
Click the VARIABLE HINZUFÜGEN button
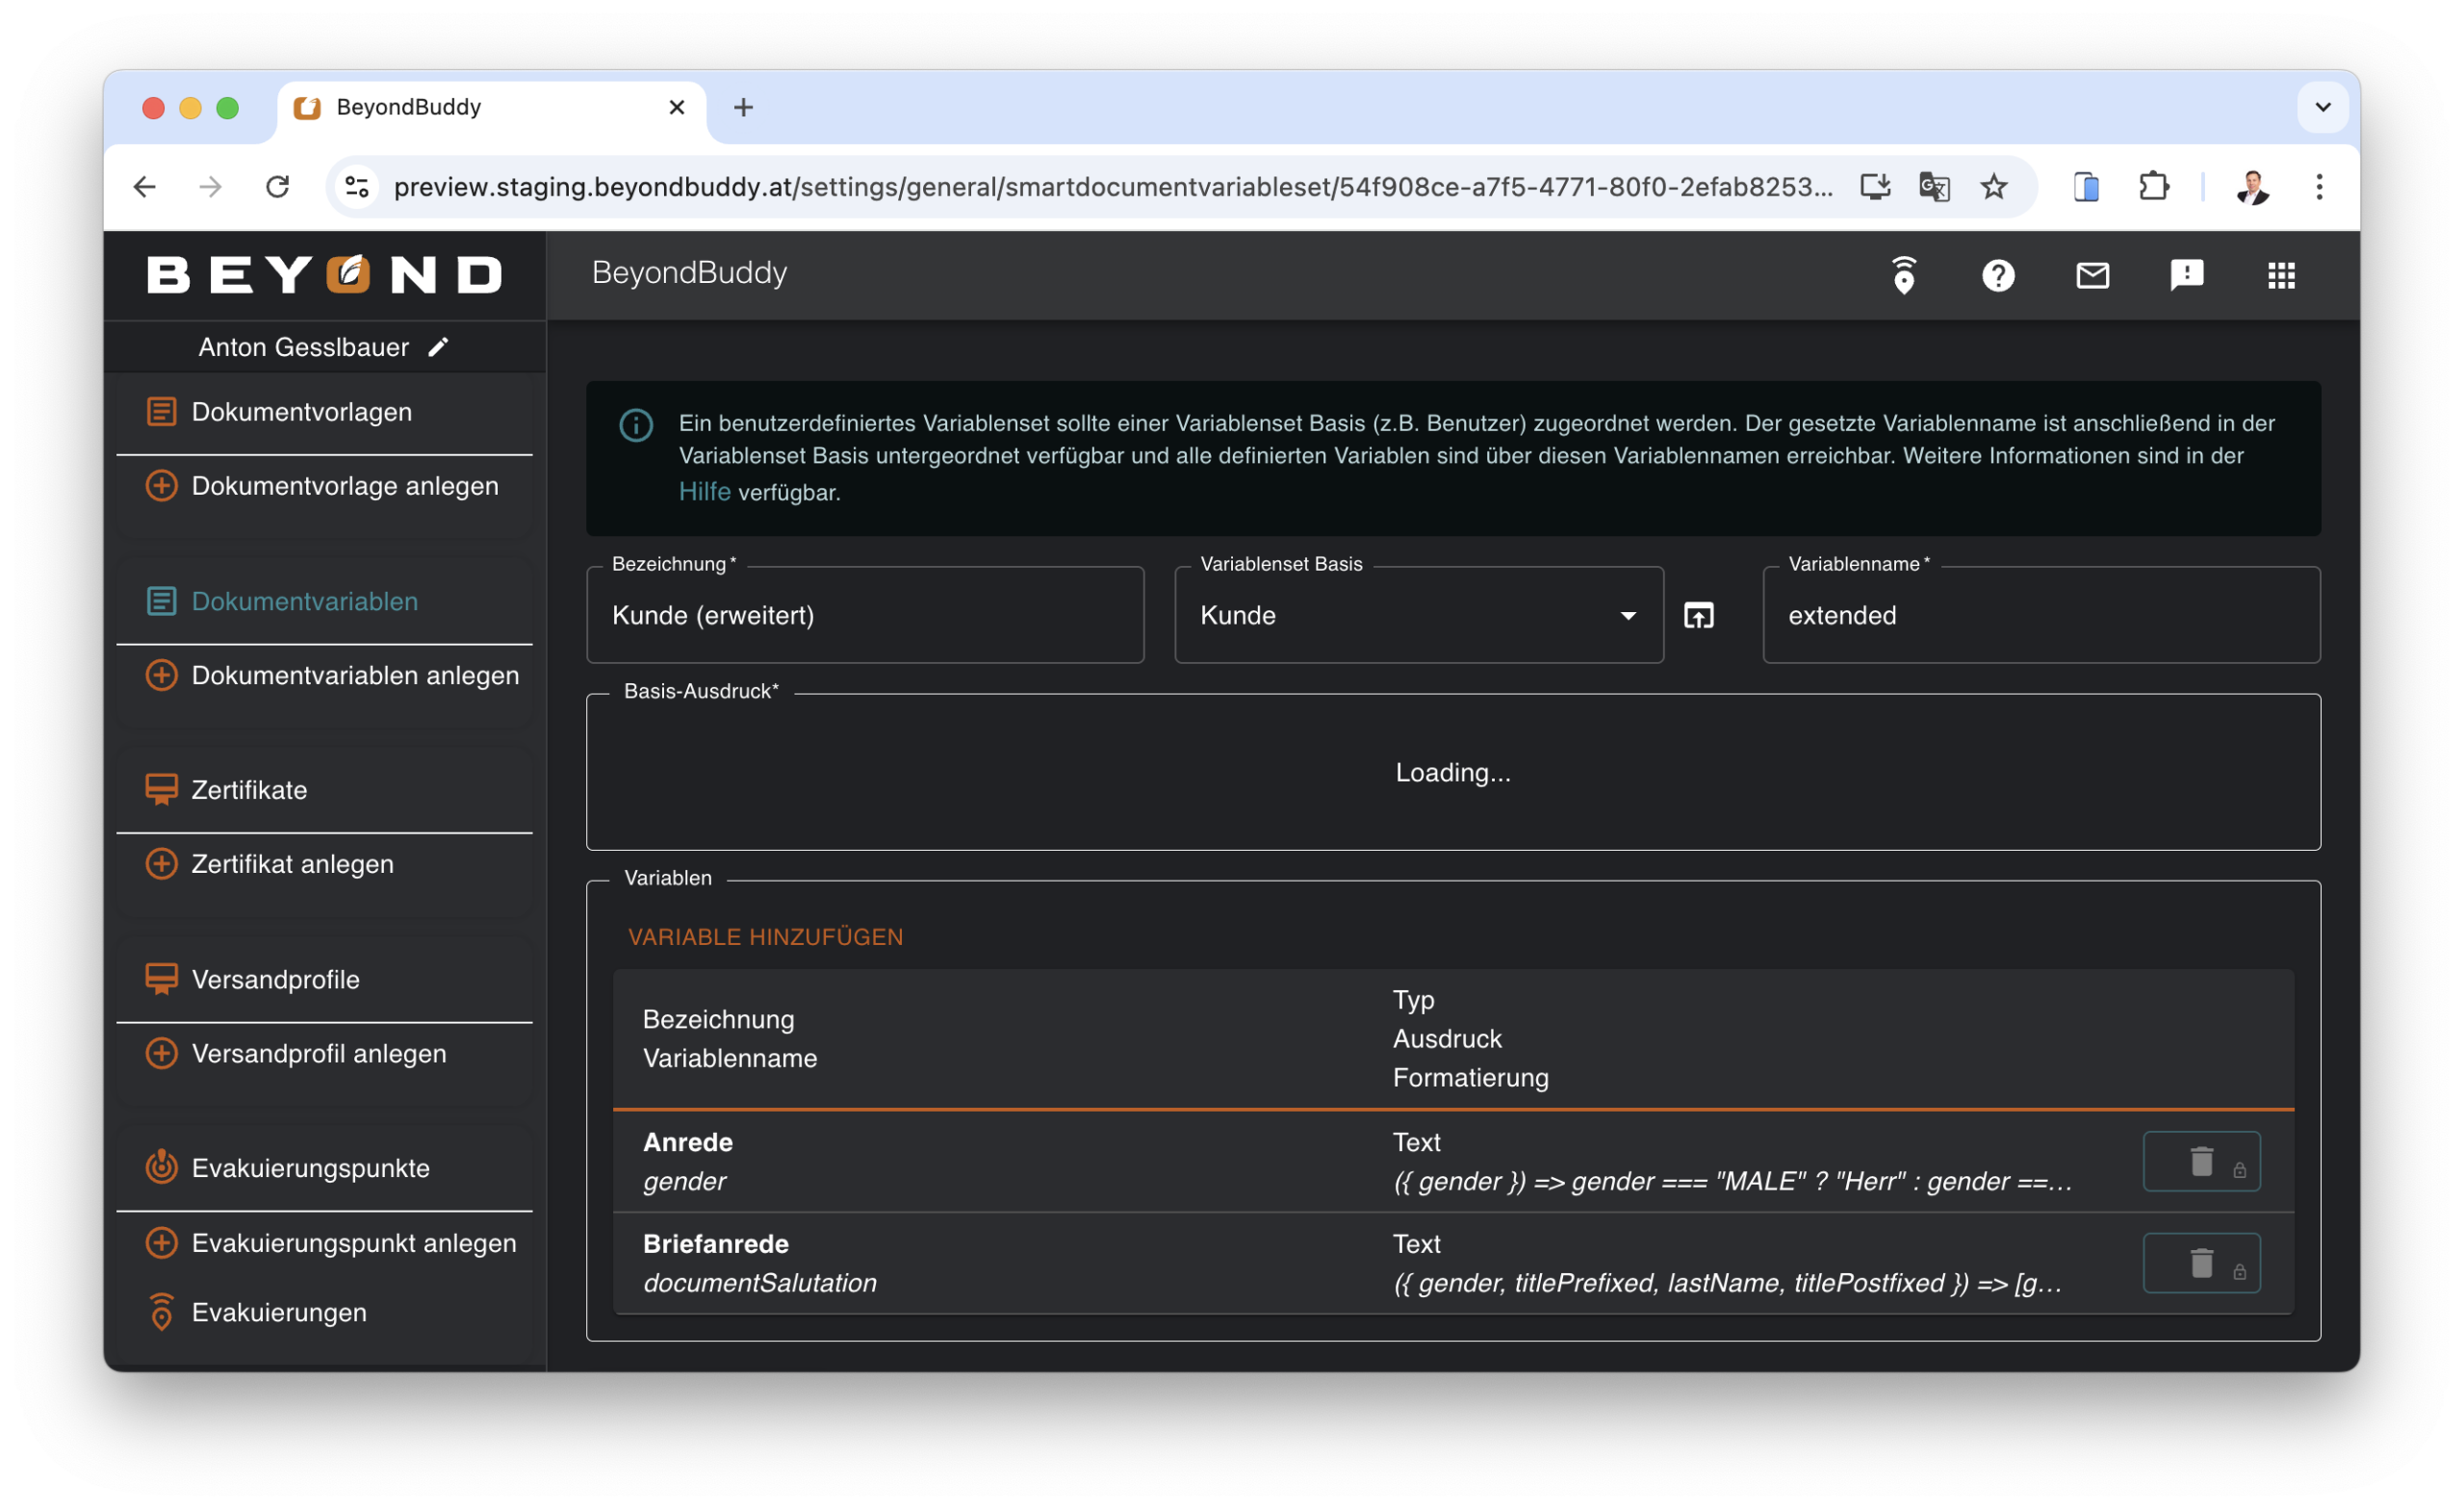pyautogui.click(x=765, y=937)
